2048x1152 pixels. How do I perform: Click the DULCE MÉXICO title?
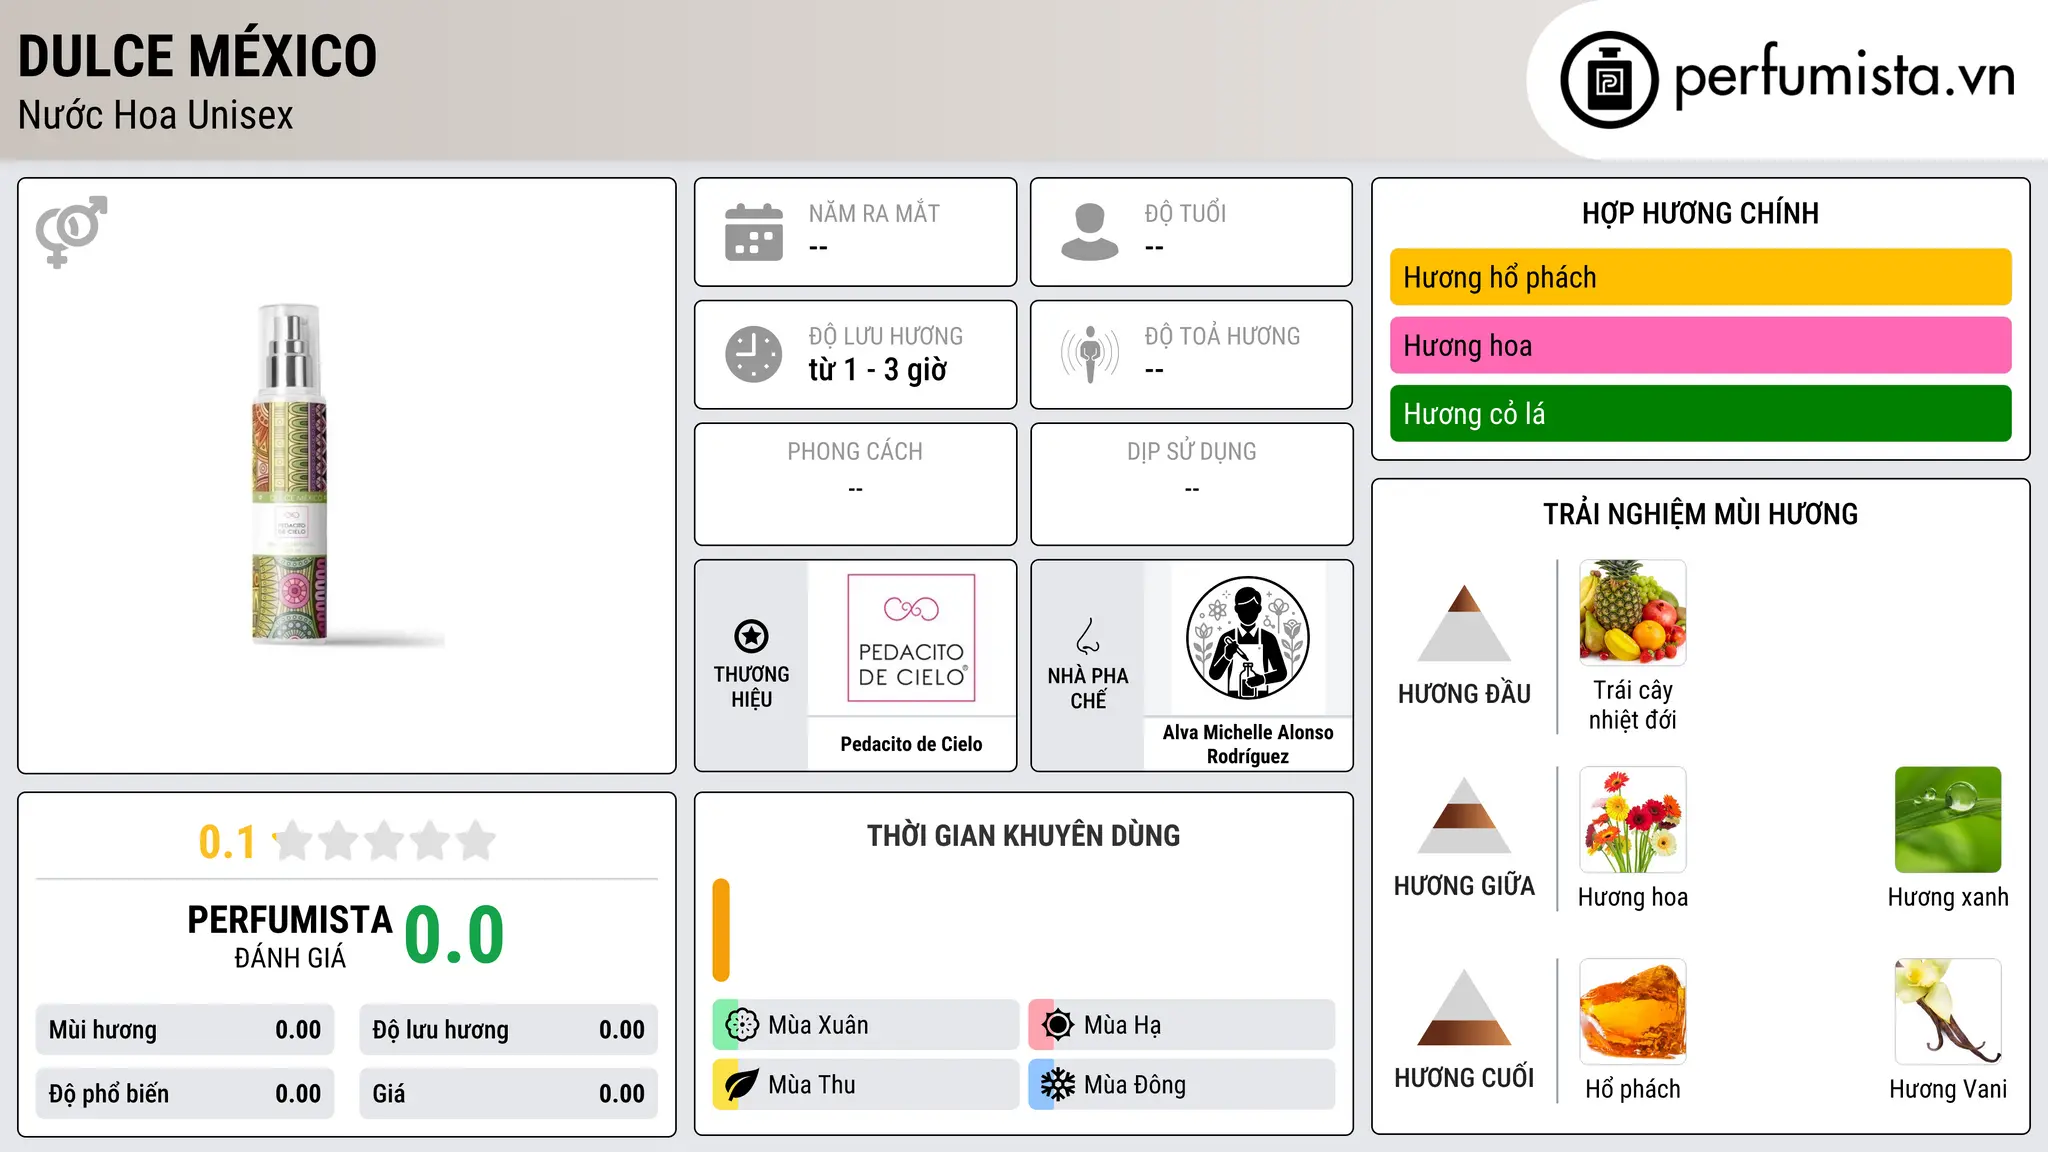pyautogui.click(x=197, y=56)
